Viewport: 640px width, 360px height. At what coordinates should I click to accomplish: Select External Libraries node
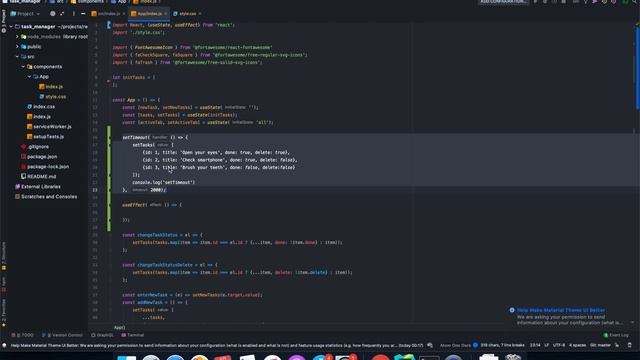point(38,187)
